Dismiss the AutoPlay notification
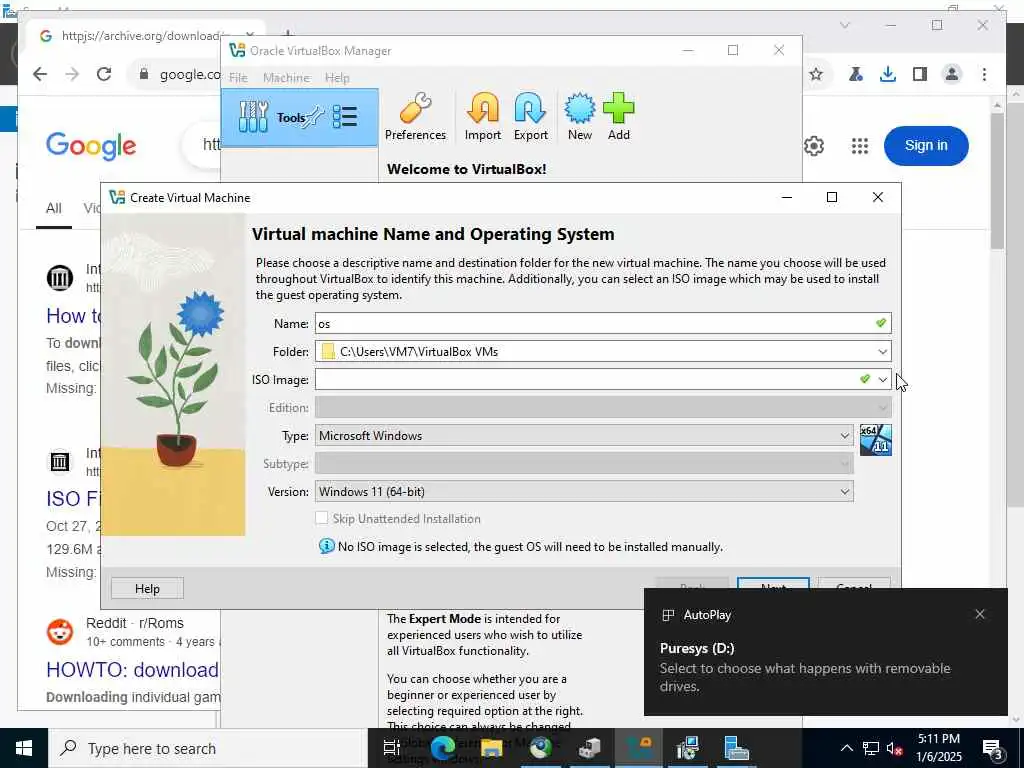 (x=979, y=614)
